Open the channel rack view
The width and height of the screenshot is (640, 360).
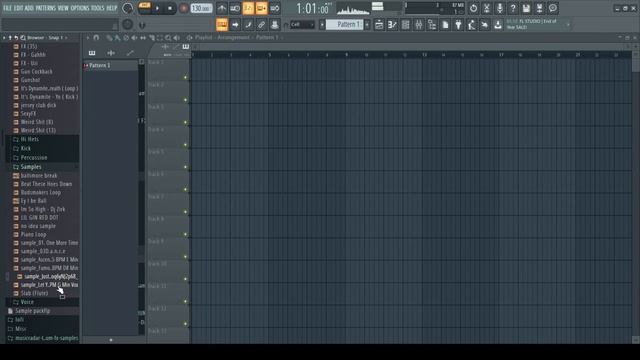pos(406,25)
